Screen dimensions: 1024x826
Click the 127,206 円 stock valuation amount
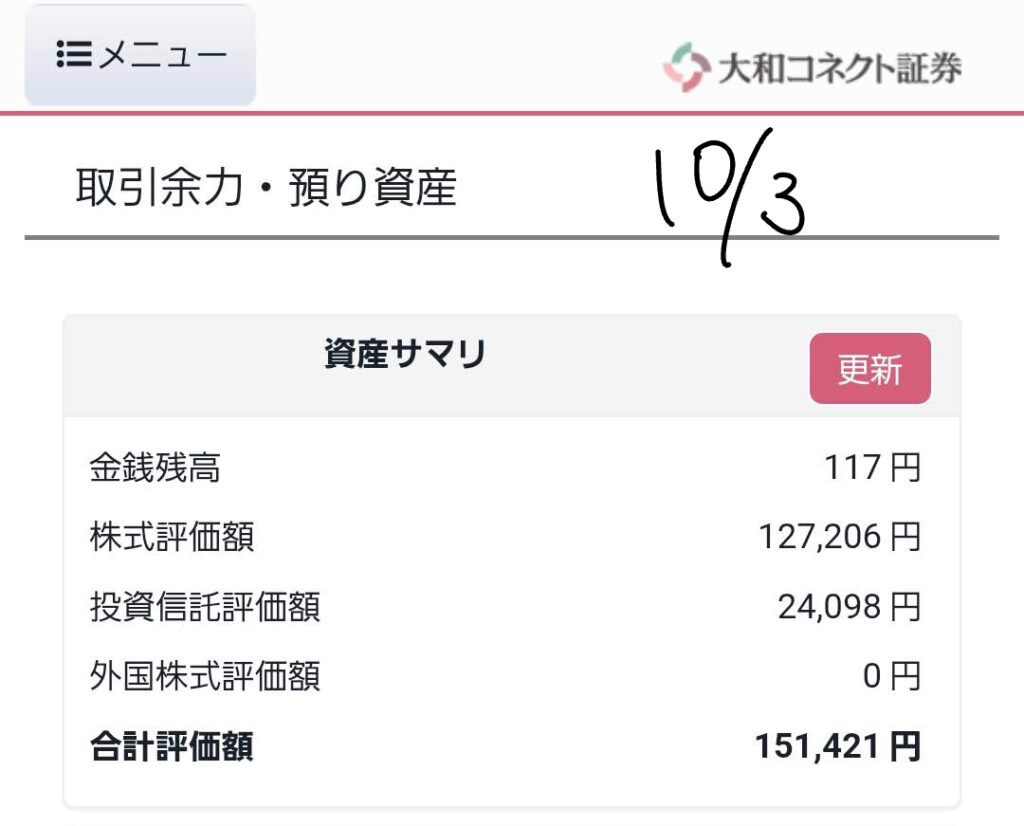839,537
